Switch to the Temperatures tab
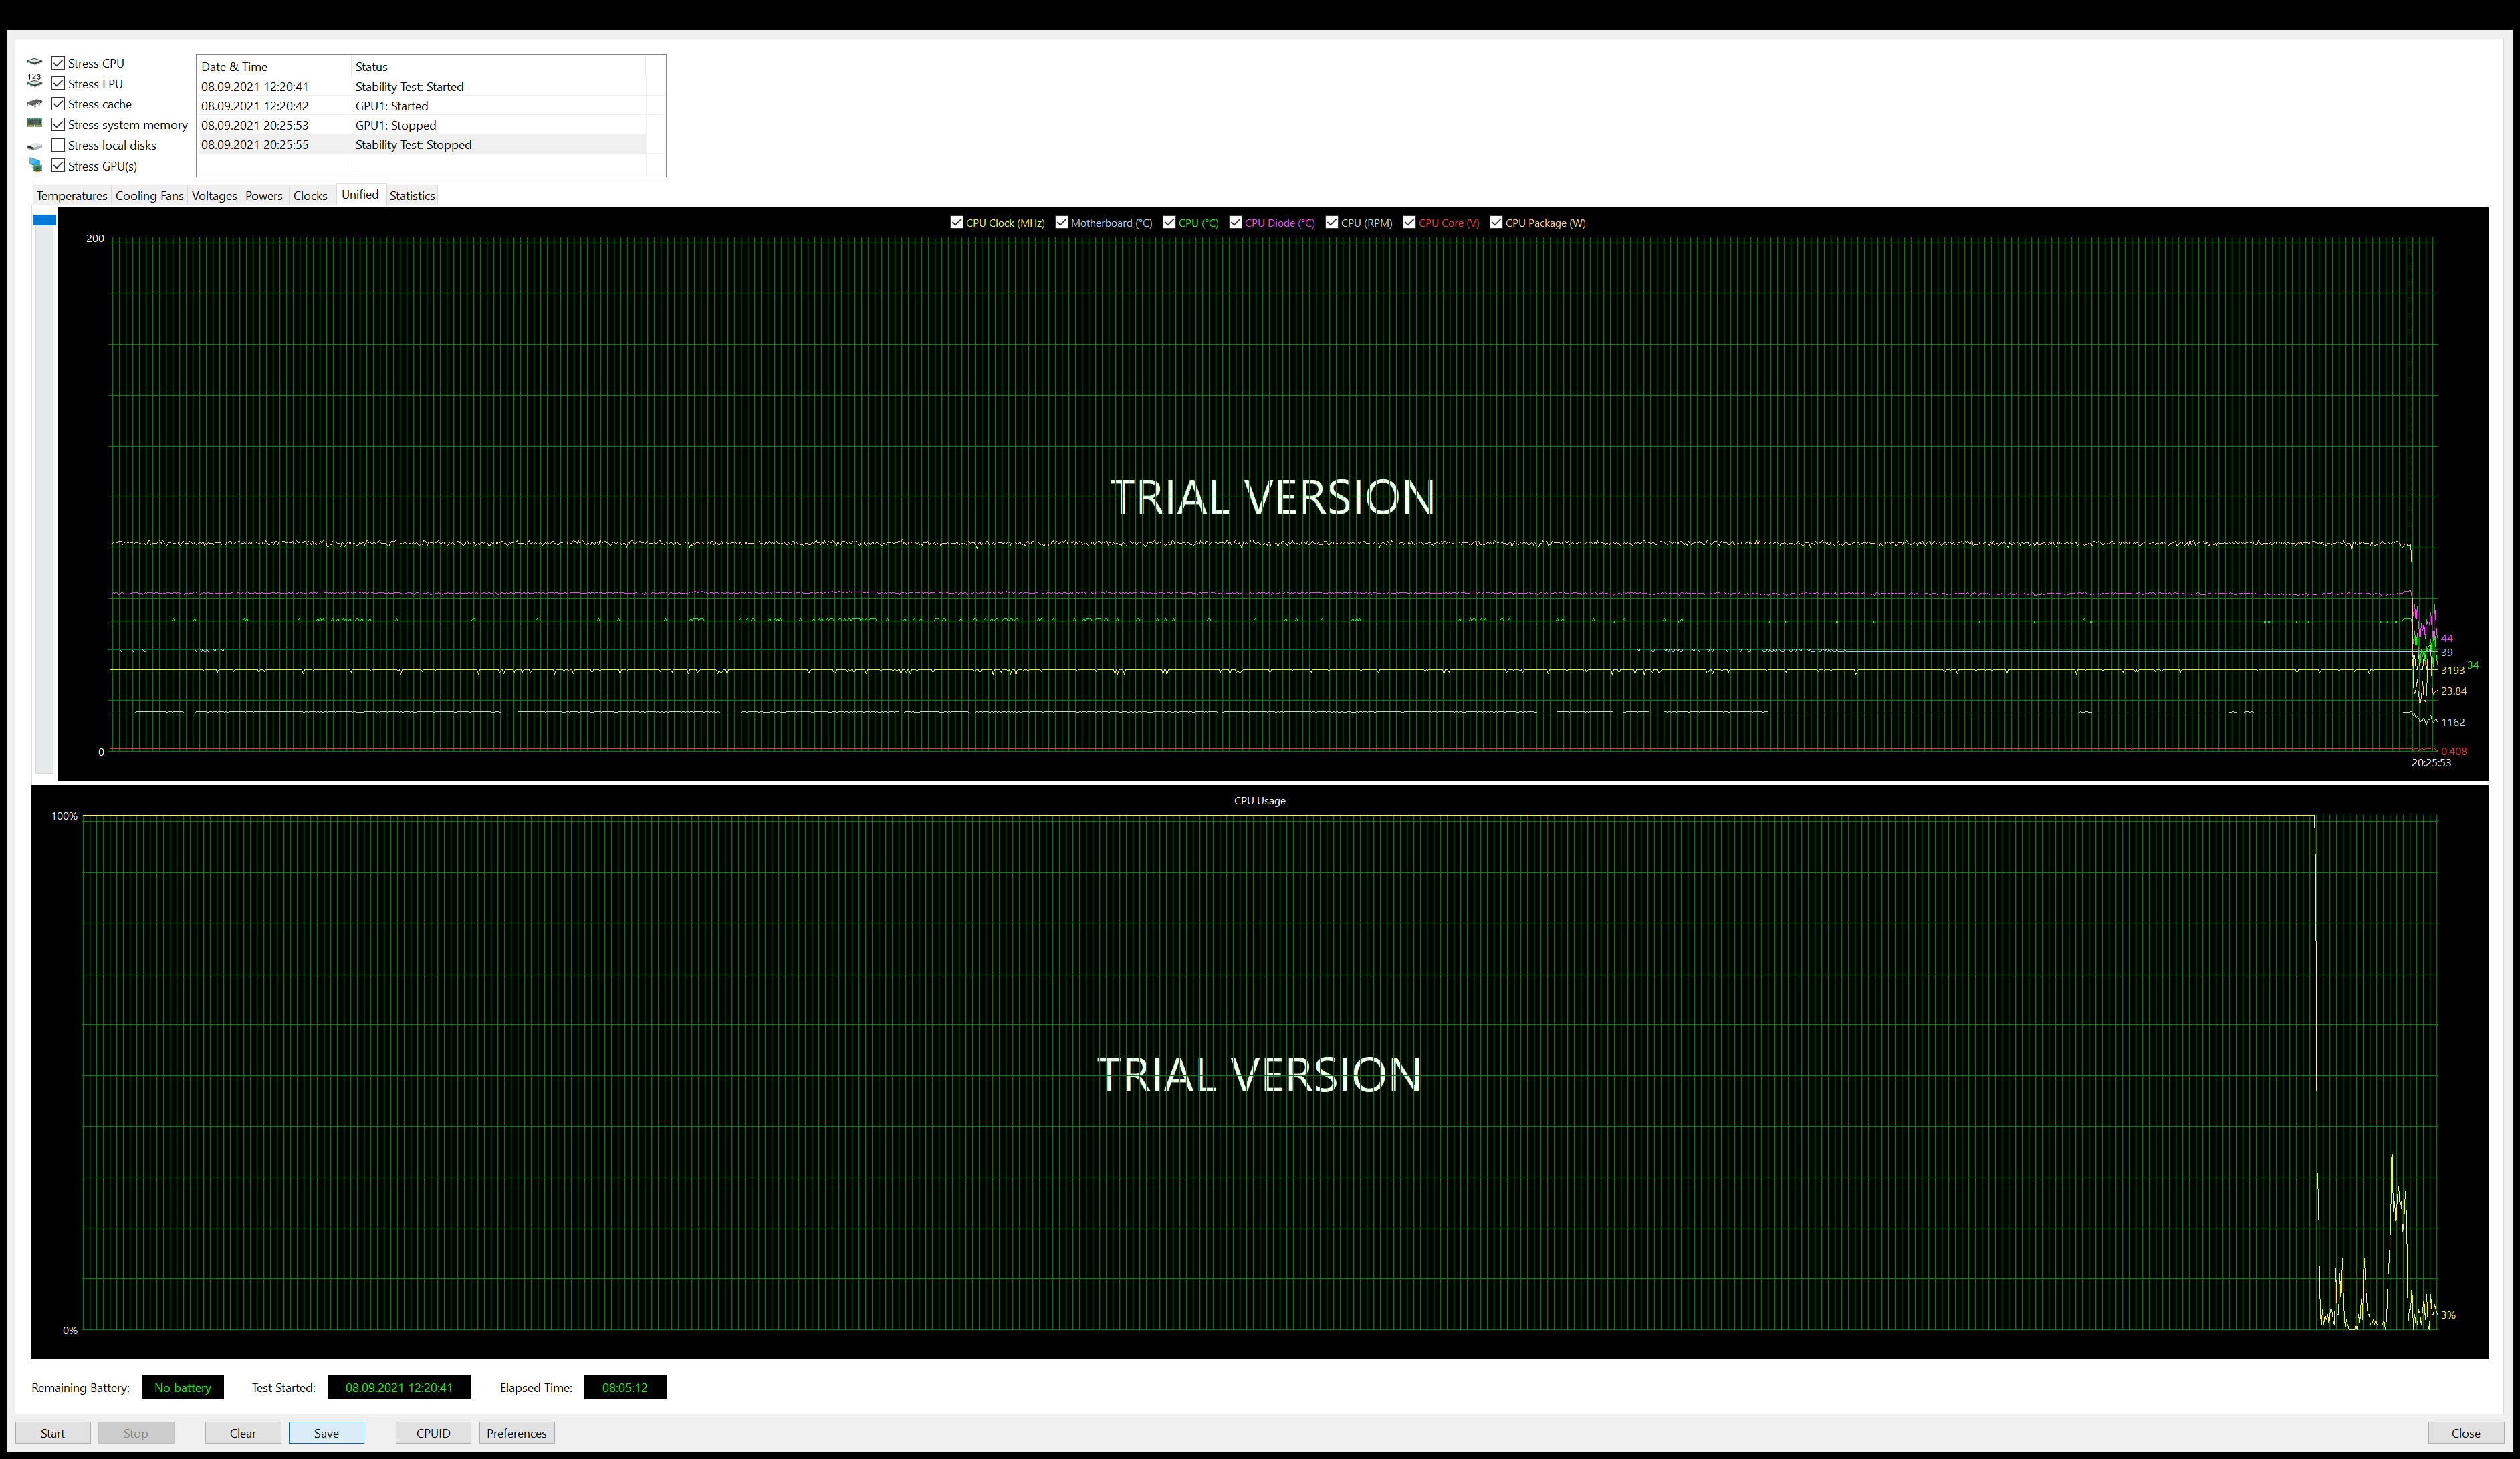The image size is (2520, 1459). tap(71, 195)
